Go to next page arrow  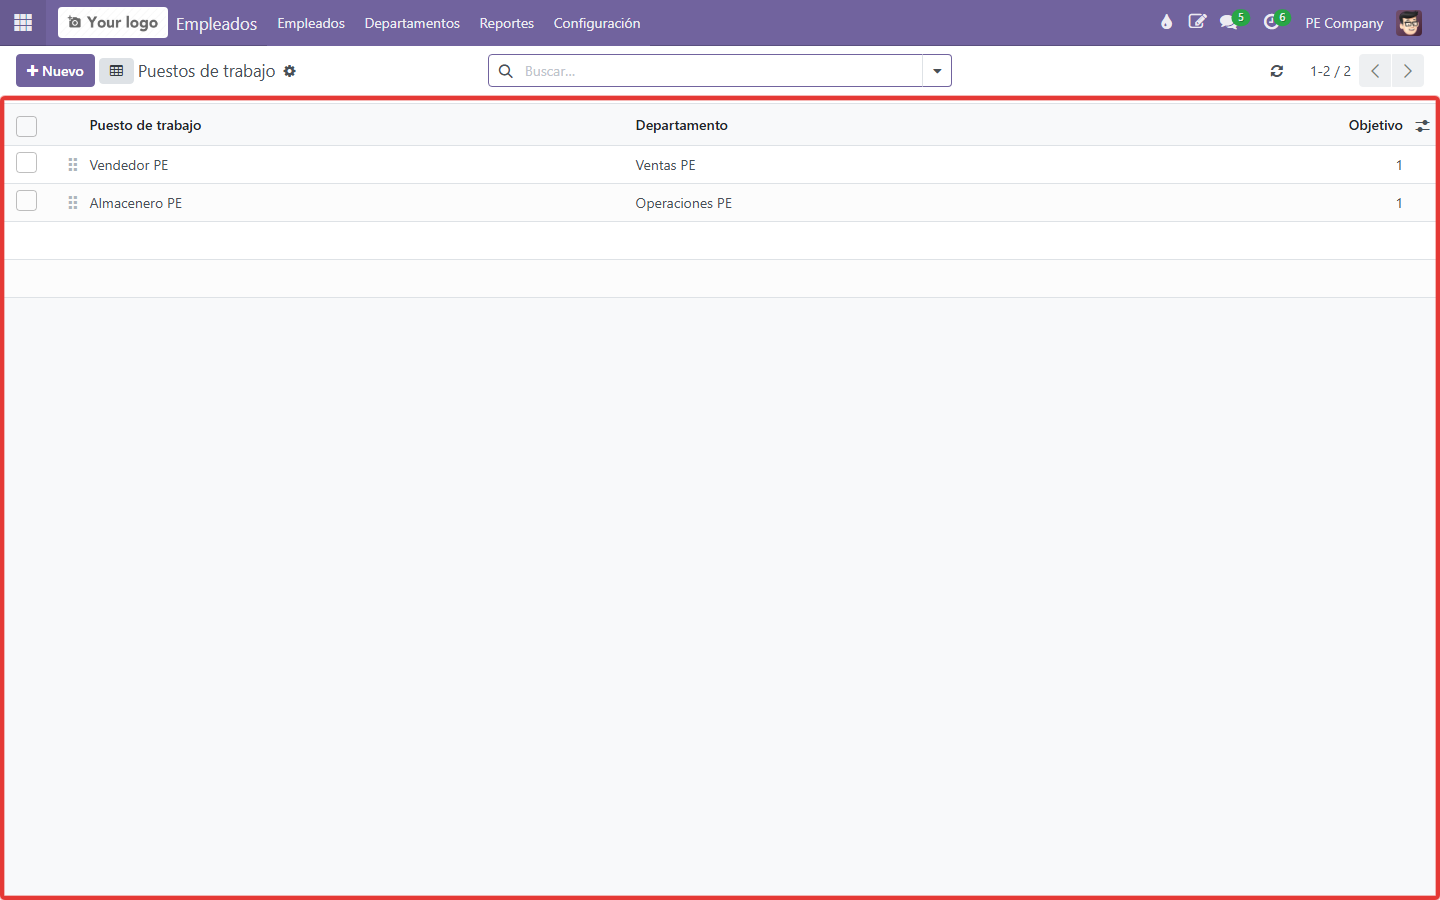pos(1407,71)
